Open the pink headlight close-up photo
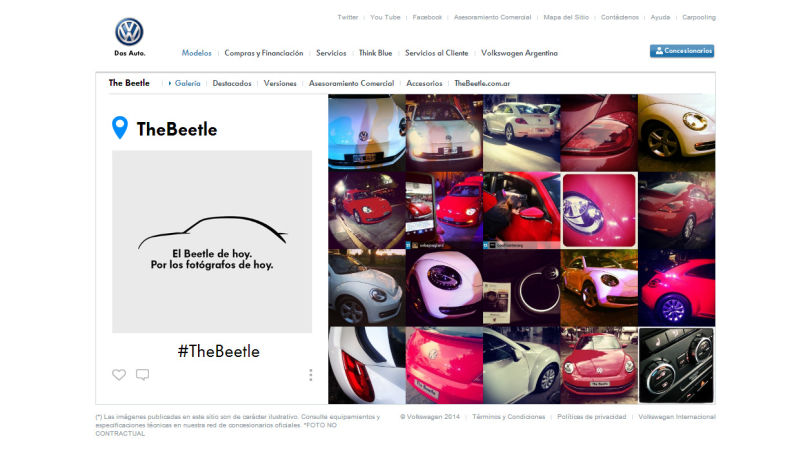This screenshot has width=812, height=457. (x=599, y=210)
